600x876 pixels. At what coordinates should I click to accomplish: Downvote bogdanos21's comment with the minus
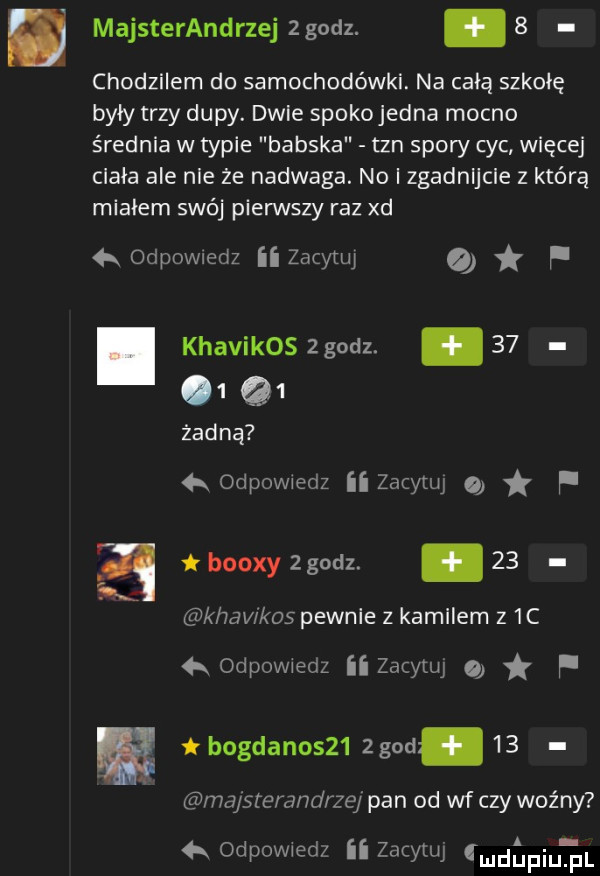tap(557, 746)
